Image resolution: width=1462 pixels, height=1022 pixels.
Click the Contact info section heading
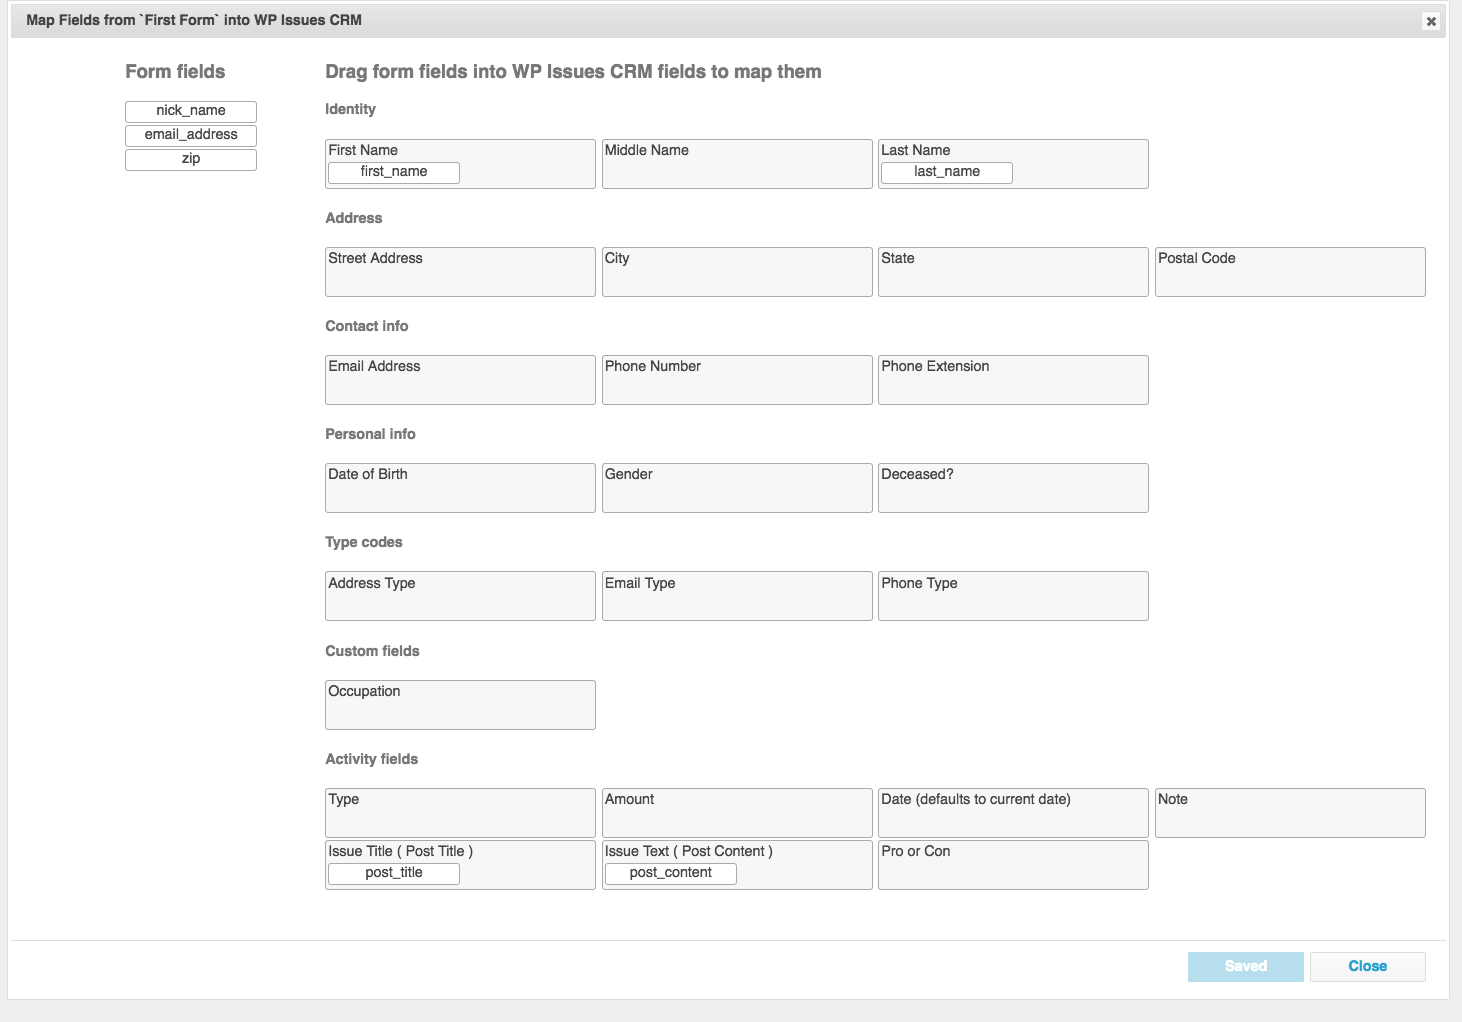coord(367,326)
